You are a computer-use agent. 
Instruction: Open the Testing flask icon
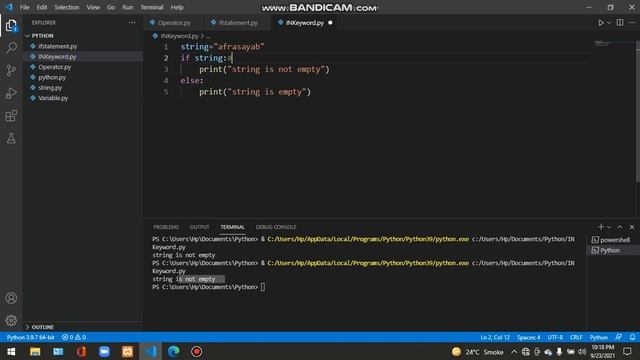(x=11, y=138)
